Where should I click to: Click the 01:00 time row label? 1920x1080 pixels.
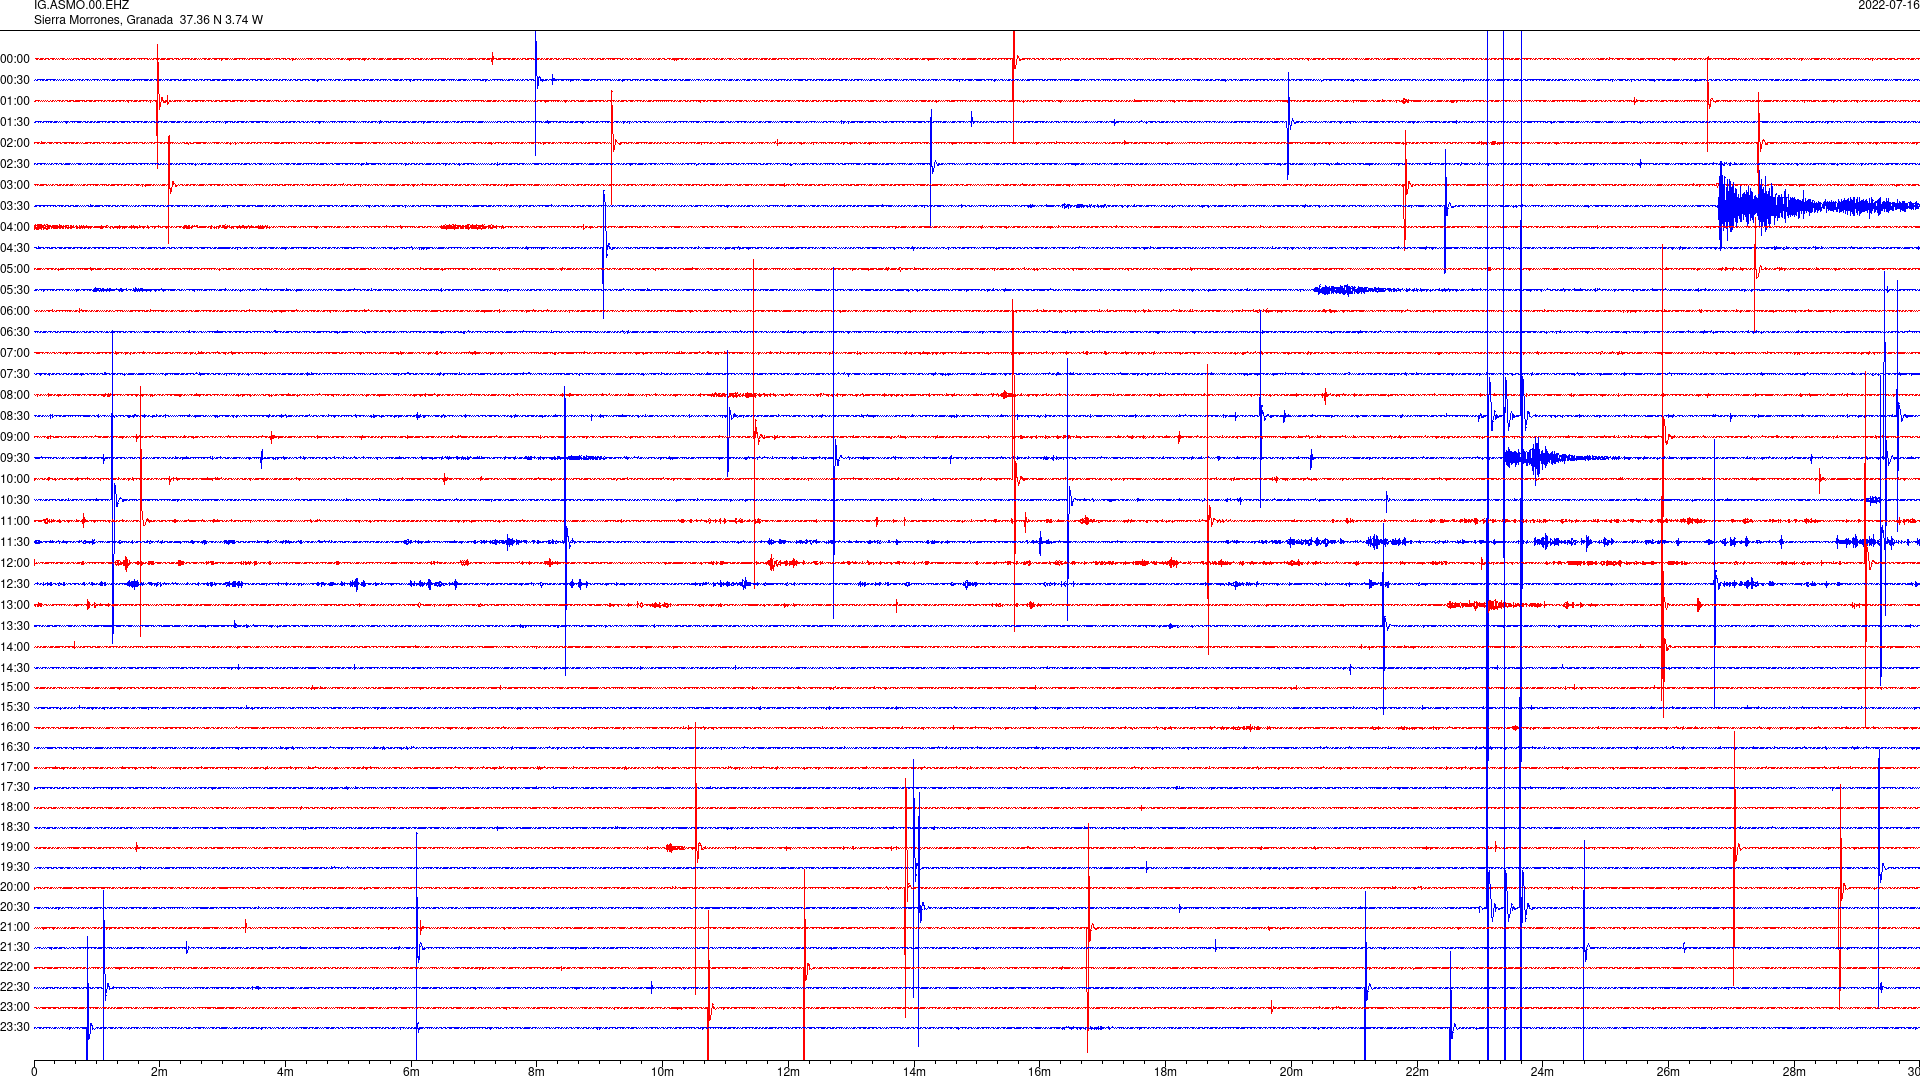[15, 101]
